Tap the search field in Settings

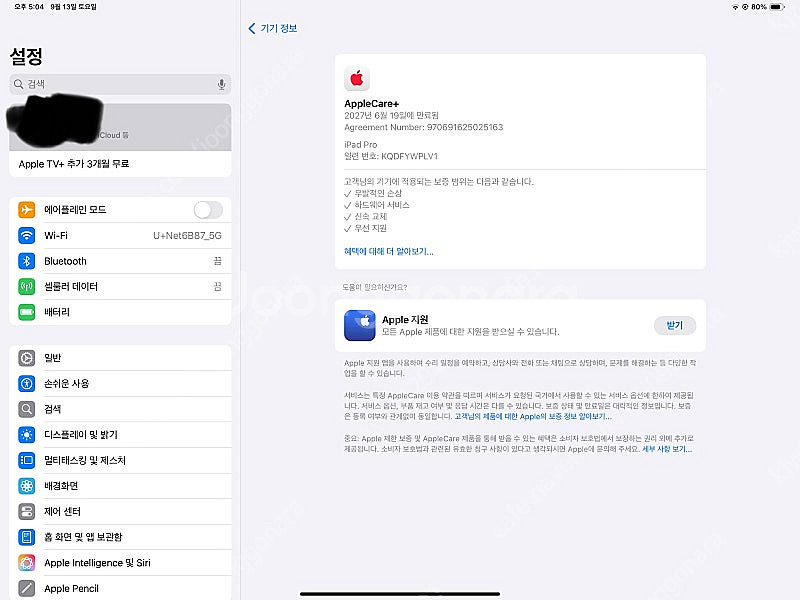point(120,84)
